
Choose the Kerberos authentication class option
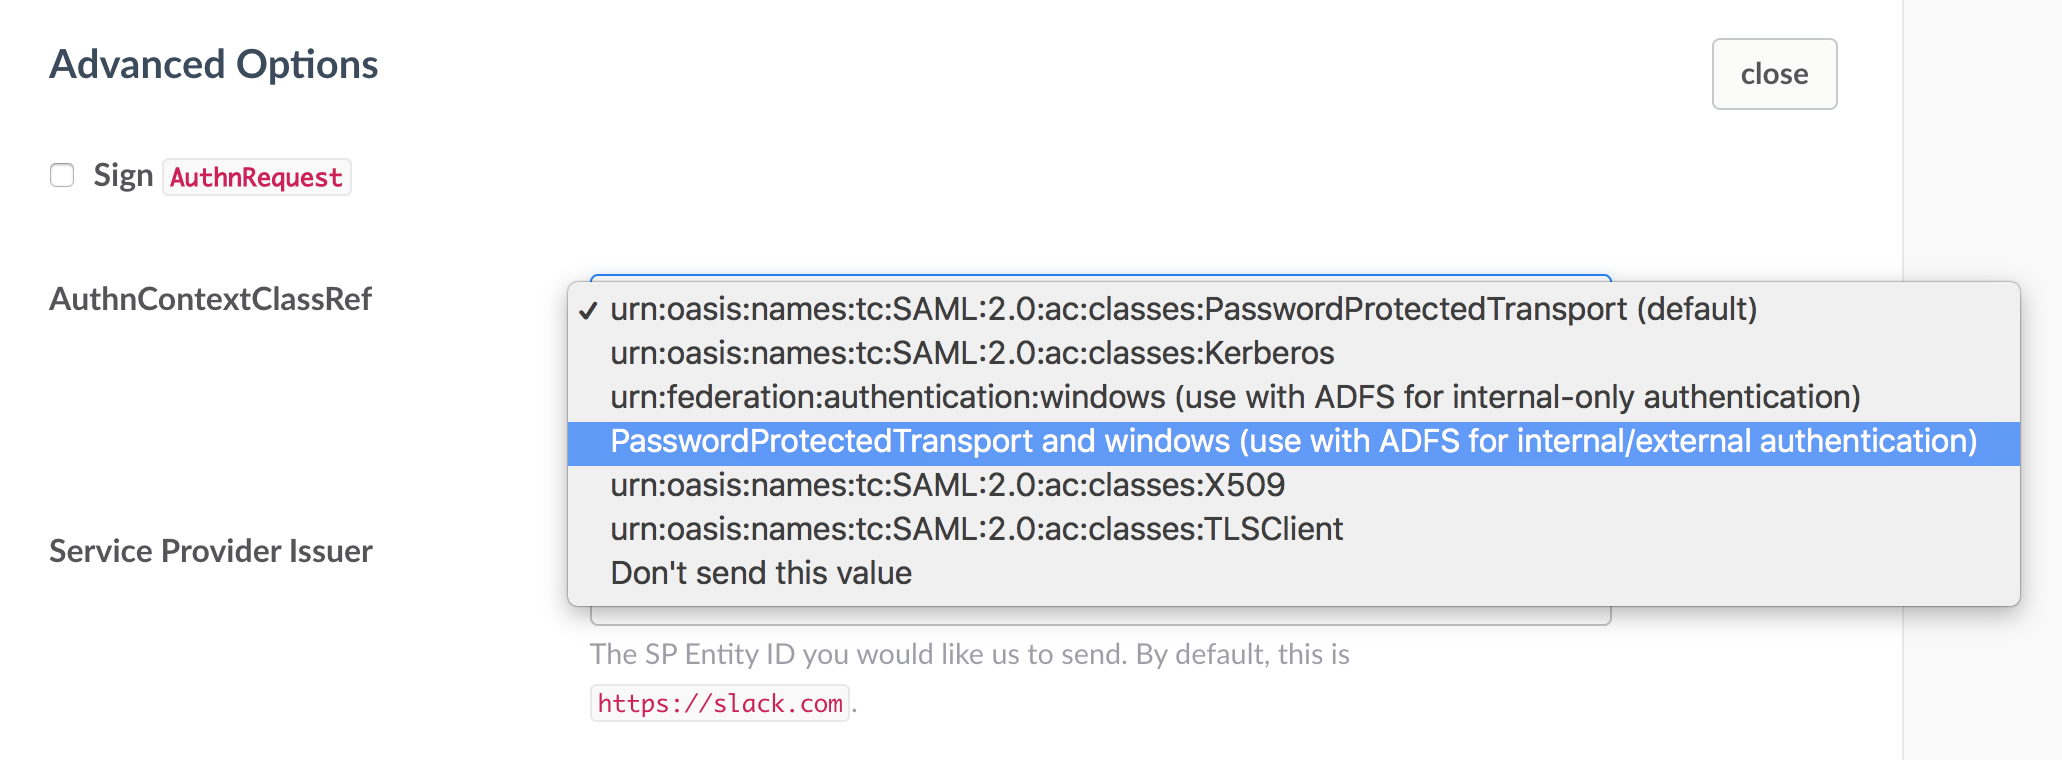[x=972, y=353]
